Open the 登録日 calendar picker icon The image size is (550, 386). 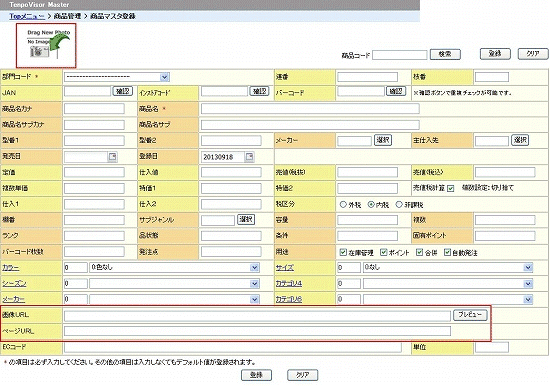click(x=249, y=157)
